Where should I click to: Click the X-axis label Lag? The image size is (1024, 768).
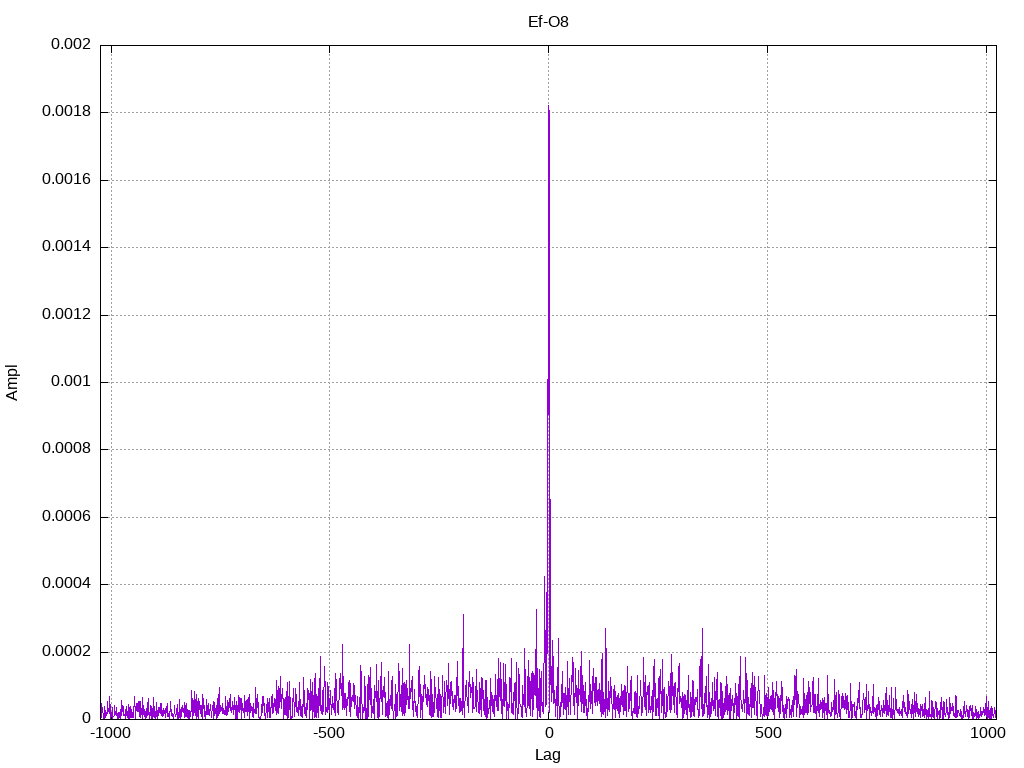point(548,755)
